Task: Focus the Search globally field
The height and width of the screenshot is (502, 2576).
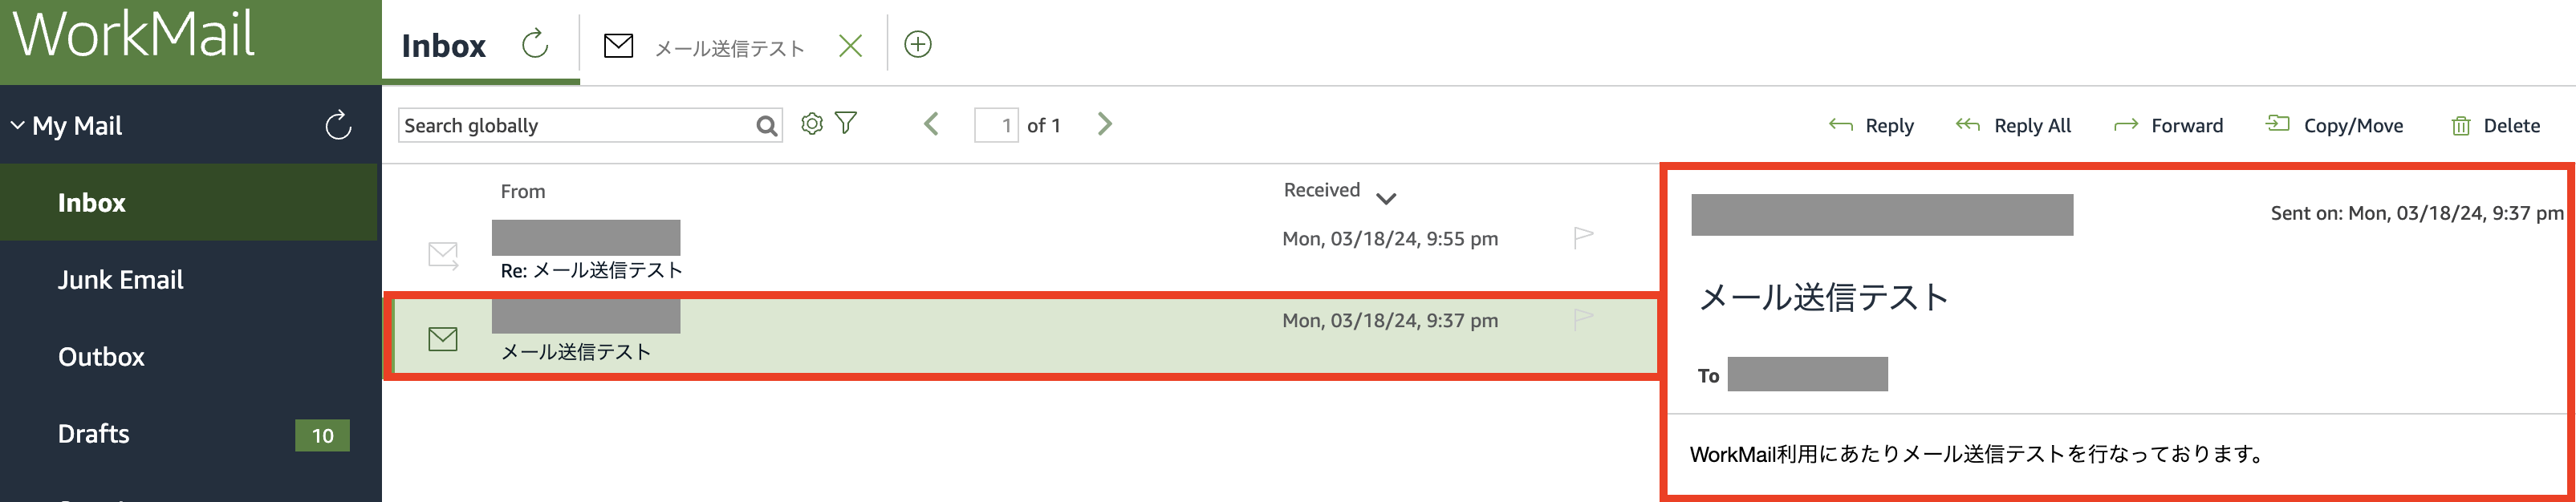Action: click(576, 126)
